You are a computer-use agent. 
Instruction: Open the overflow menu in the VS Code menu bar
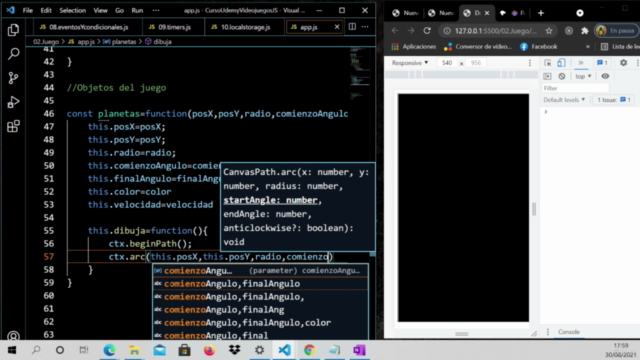click(156, 10)
